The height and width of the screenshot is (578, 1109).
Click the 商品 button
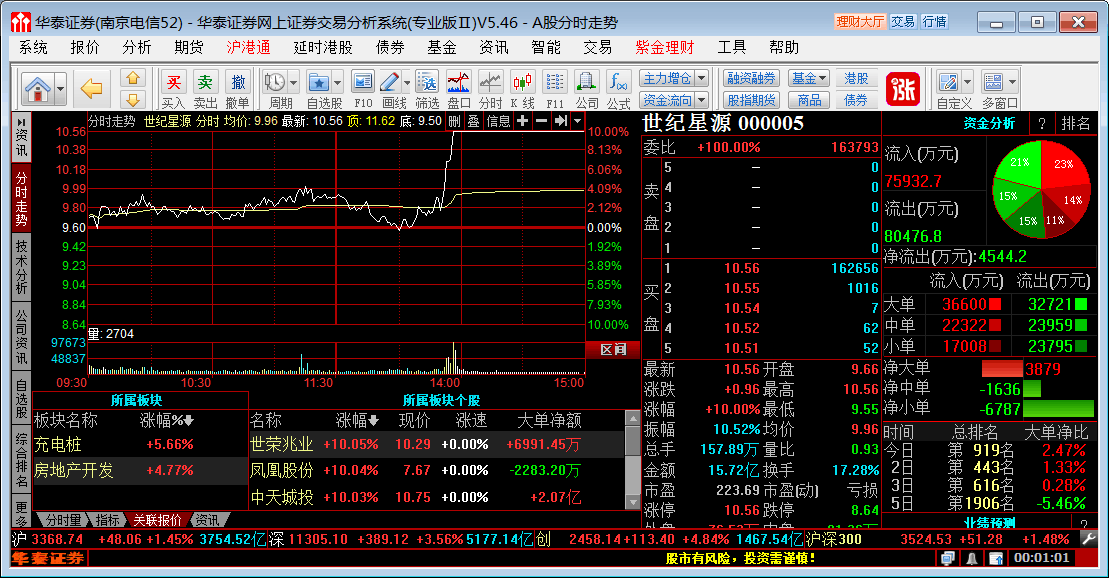(x=809, y=100)
